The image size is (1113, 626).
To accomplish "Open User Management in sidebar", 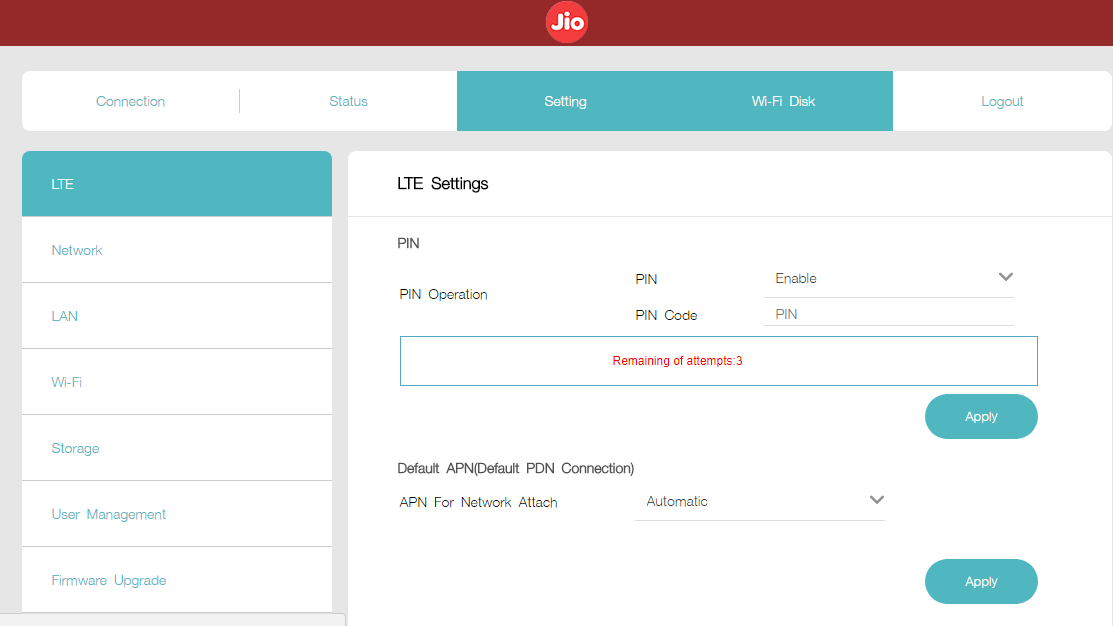I will click(x=177, y=514).
